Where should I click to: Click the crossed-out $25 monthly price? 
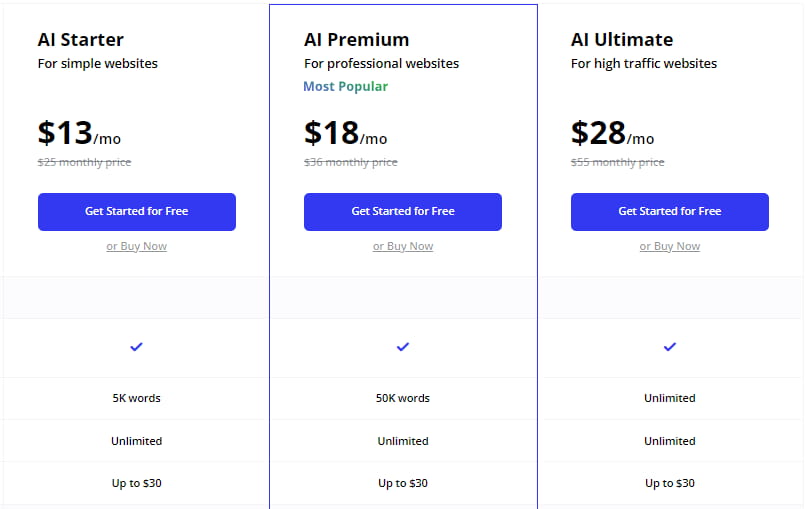pos(84,162)
